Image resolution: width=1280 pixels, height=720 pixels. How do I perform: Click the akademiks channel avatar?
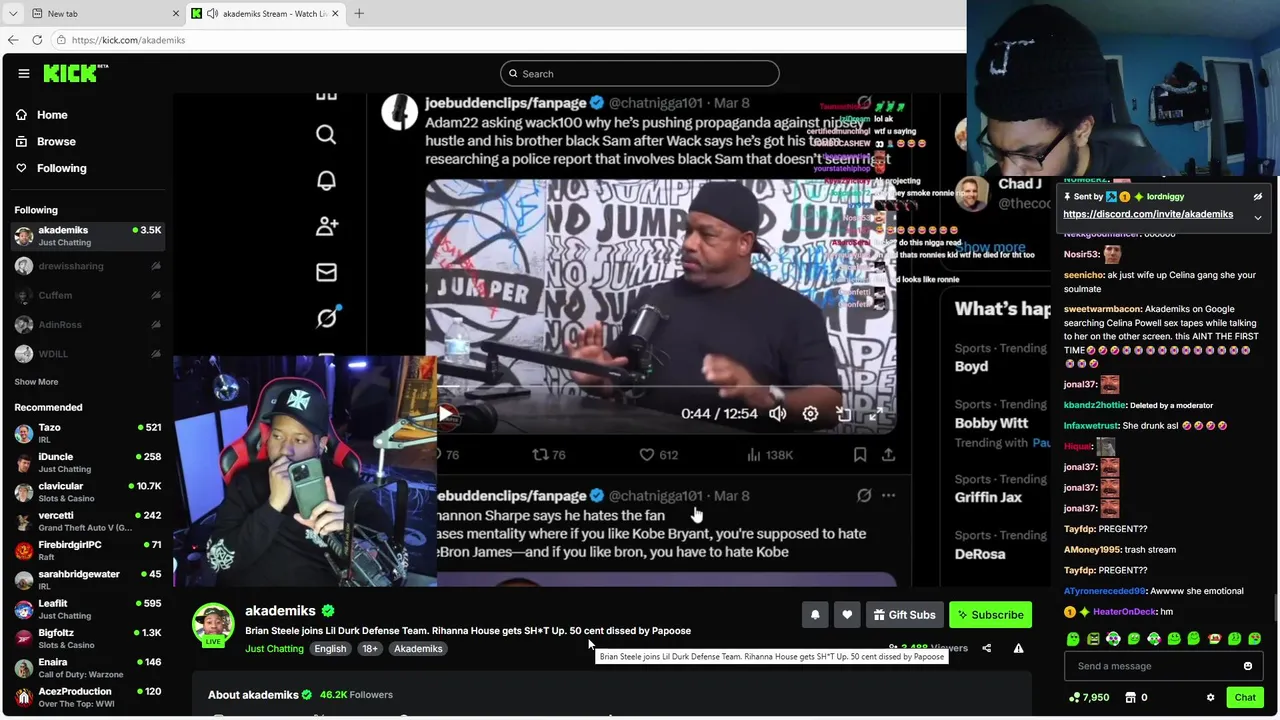[x=213, y=624]
